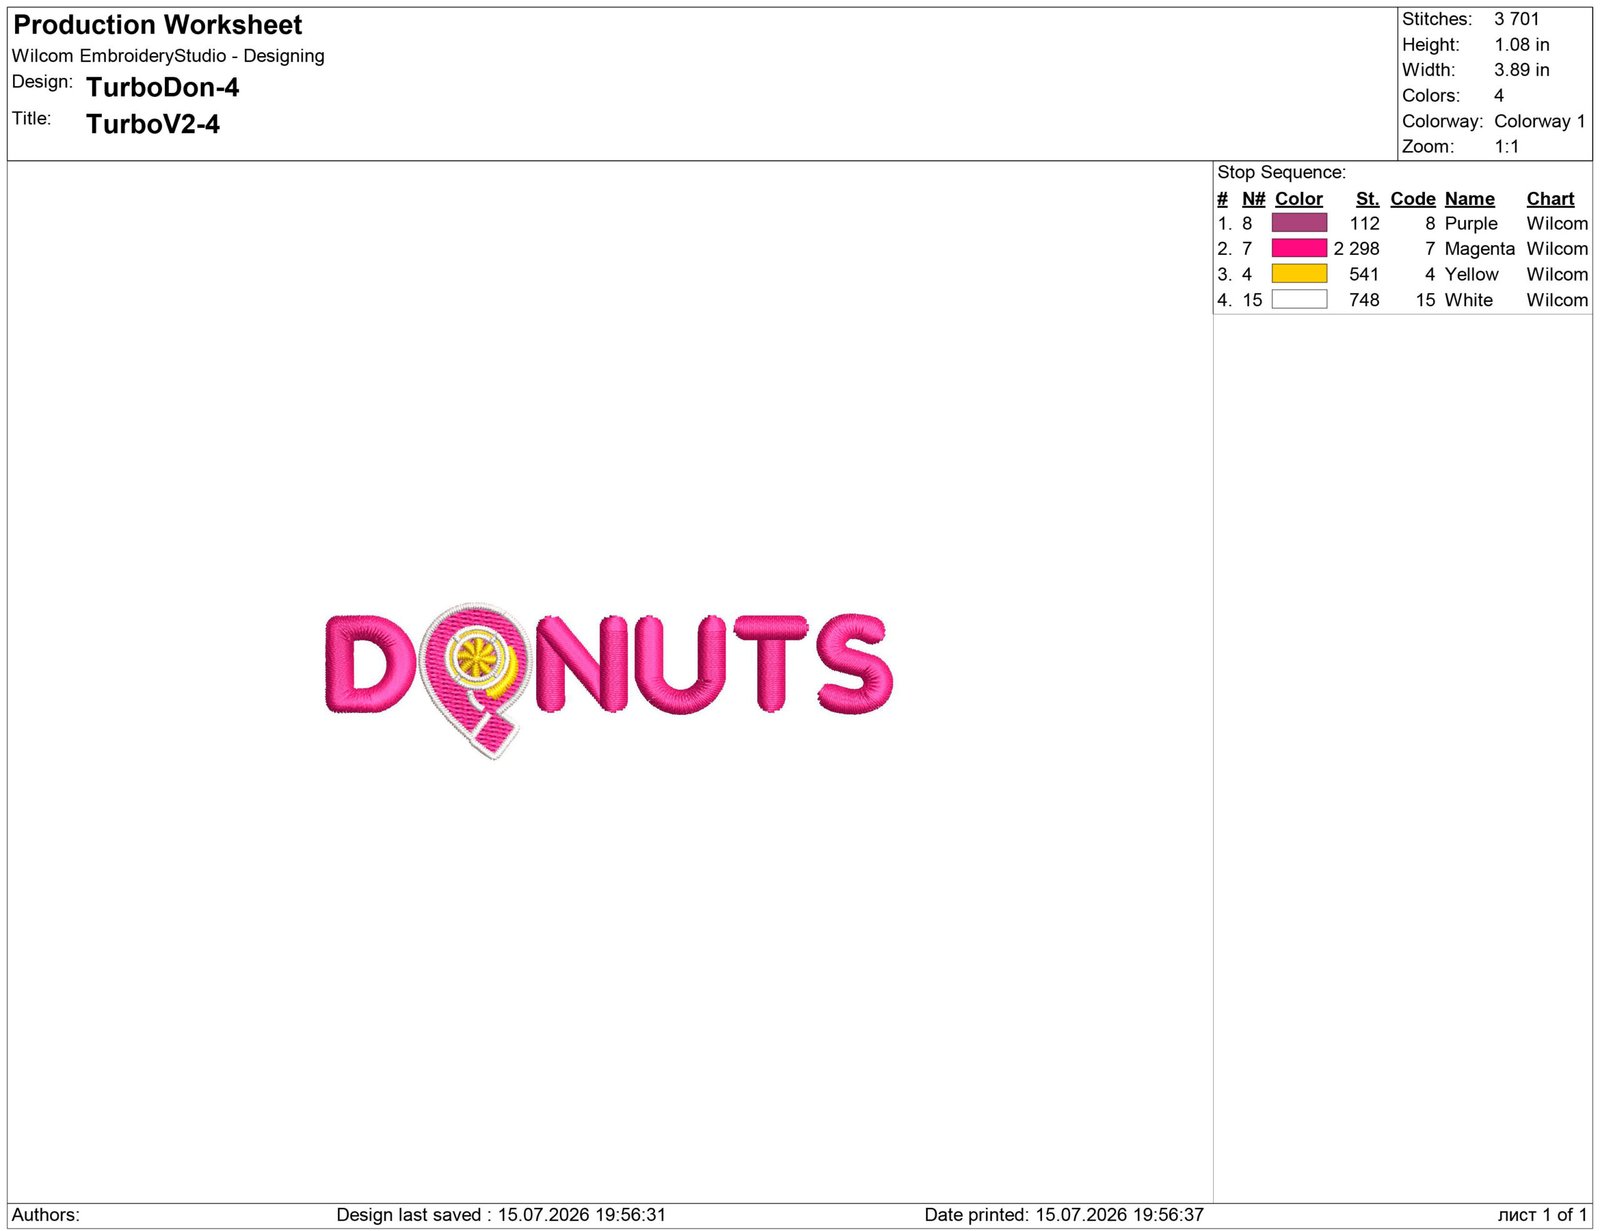
Task: Click the White color swatch in stop sequence
Action: click(1299, 299)
